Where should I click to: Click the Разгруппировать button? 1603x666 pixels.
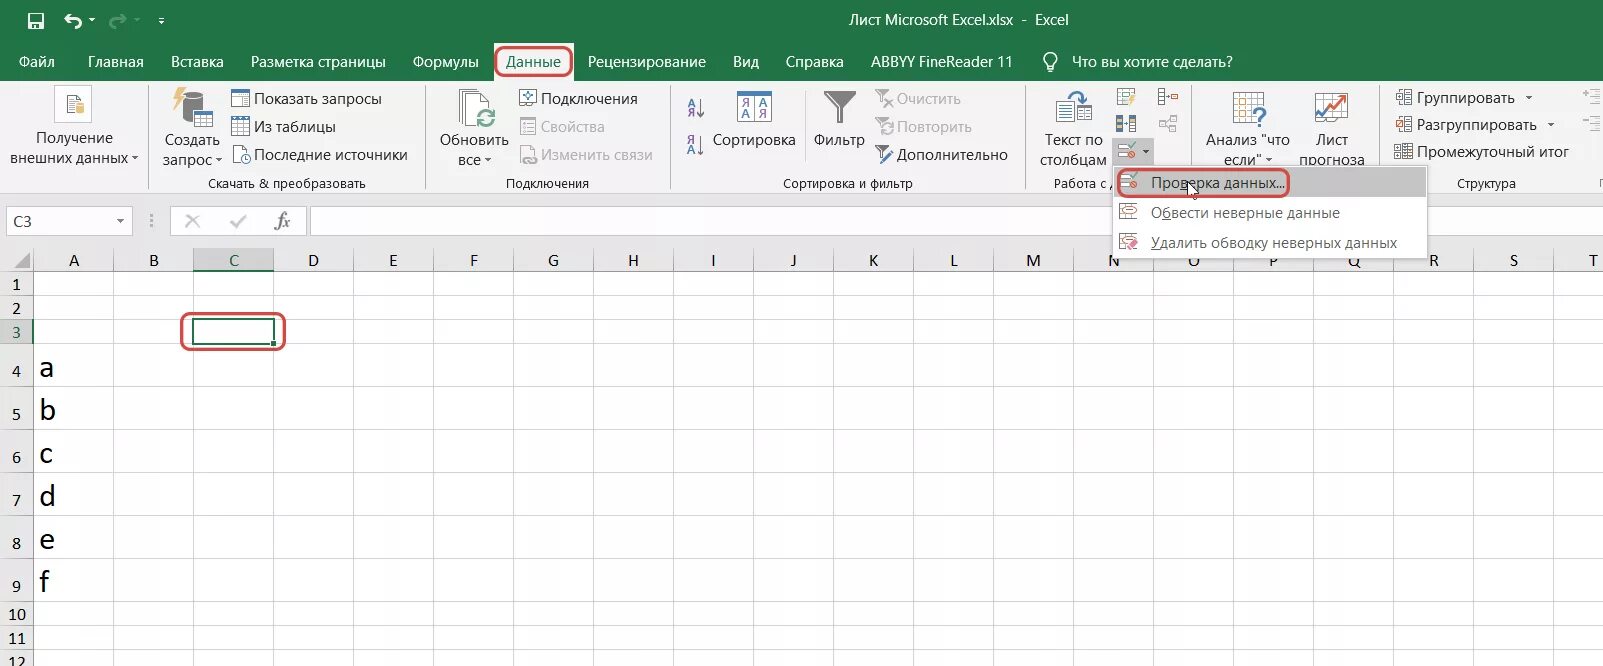pos(1466,125)
